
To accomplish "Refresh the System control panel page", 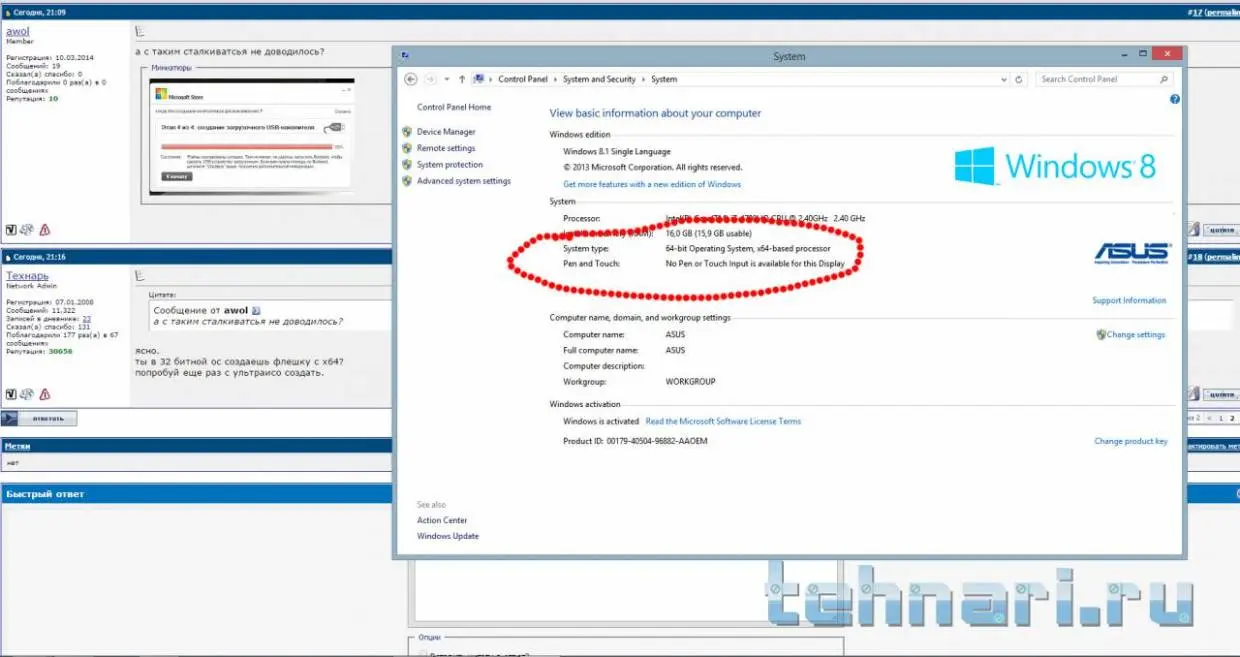I will [1019, 79].
